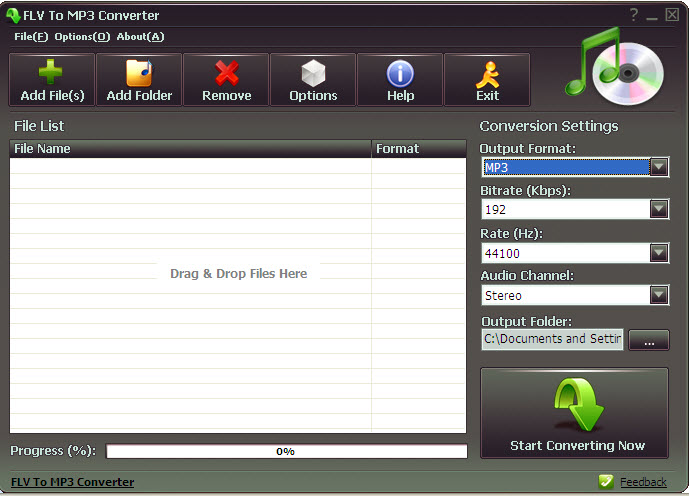The image size is (689, 496).
Task: Click the question mark help icon in title bar
Action: point(634,15)
